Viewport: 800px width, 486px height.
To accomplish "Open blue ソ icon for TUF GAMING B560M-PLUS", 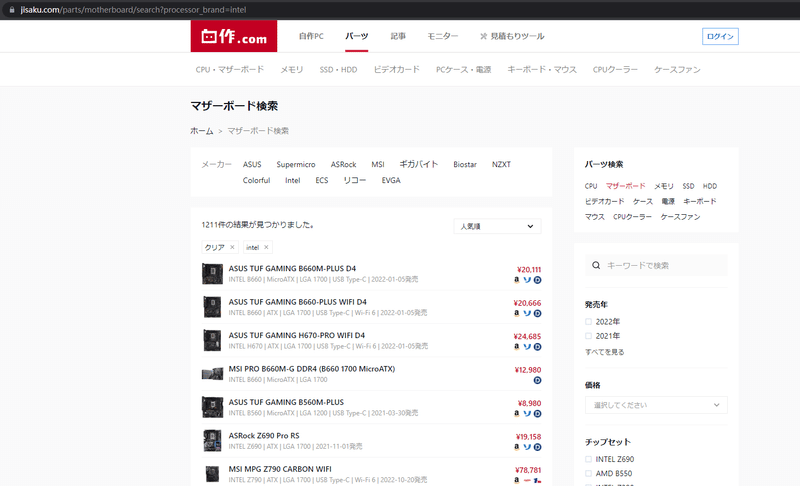I will point(527,414).
